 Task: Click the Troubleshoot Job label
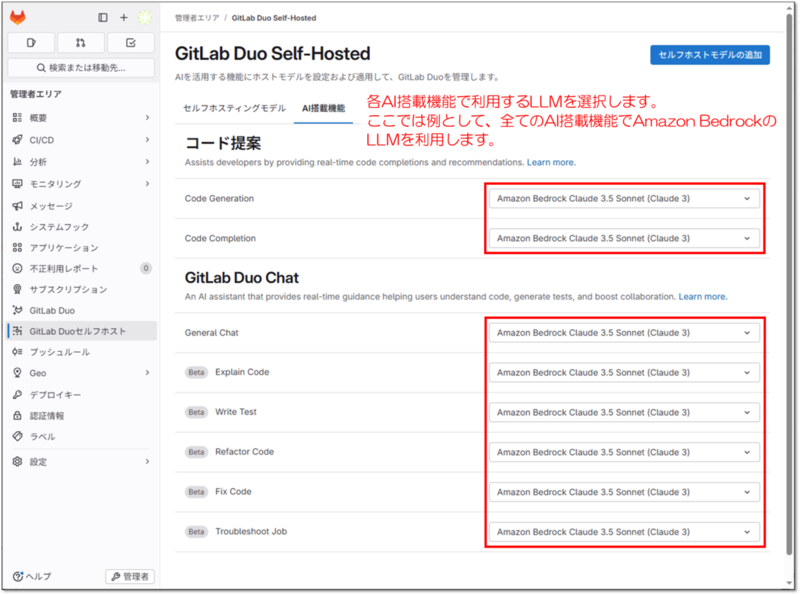251,531
